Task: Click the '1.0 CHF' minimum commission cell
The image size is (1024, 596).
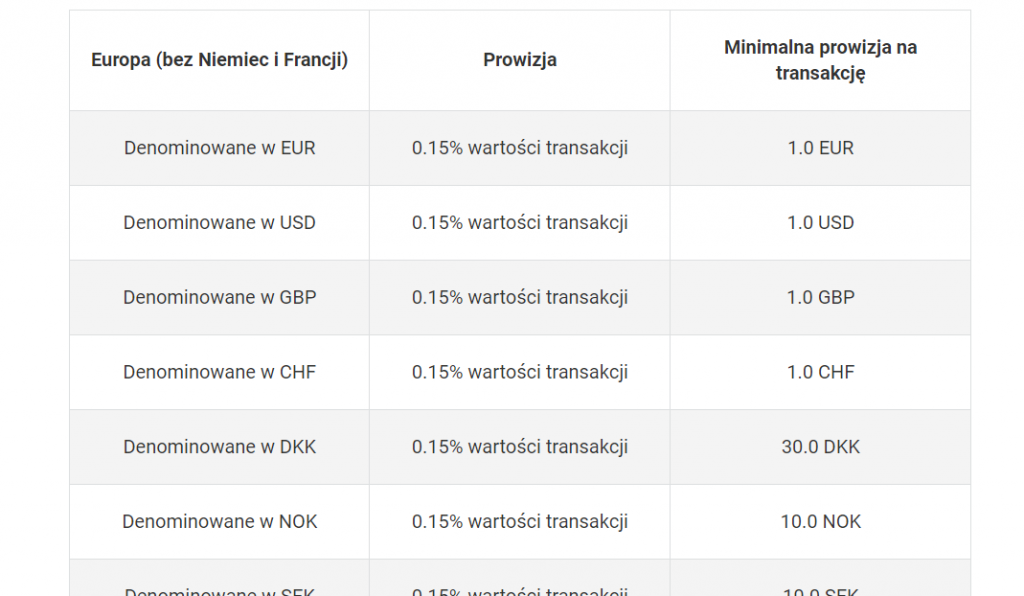Action: point(820,372)
